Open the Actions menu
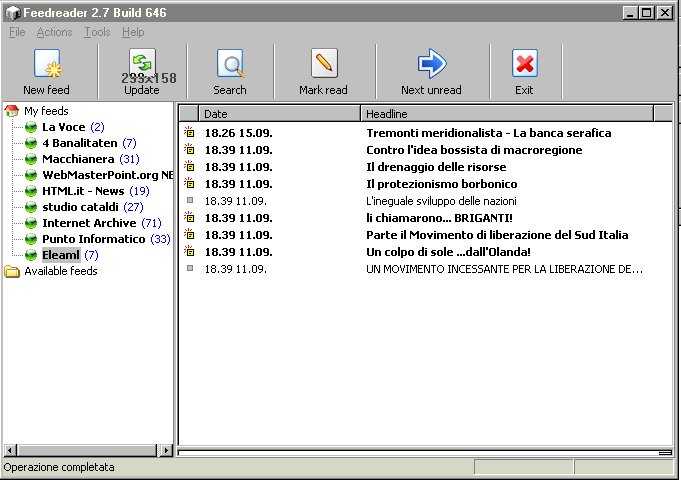 click(x=54, y=32)
